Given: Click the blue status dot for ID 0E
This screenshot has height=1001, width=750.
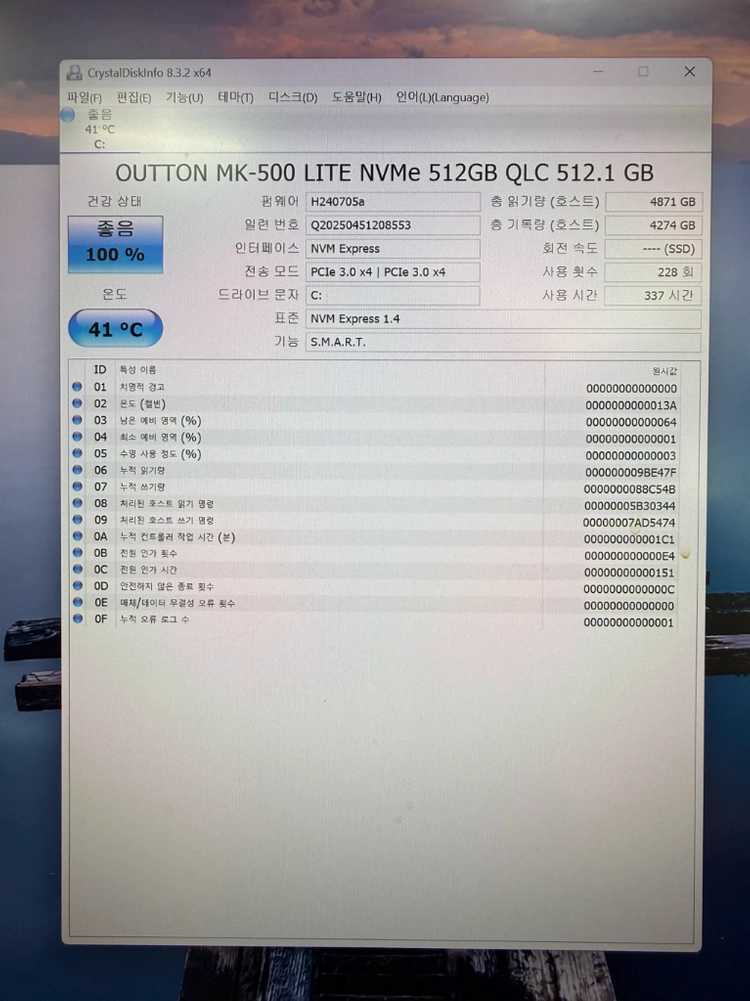Looking at the screenshot, I should tap(77, 602).
